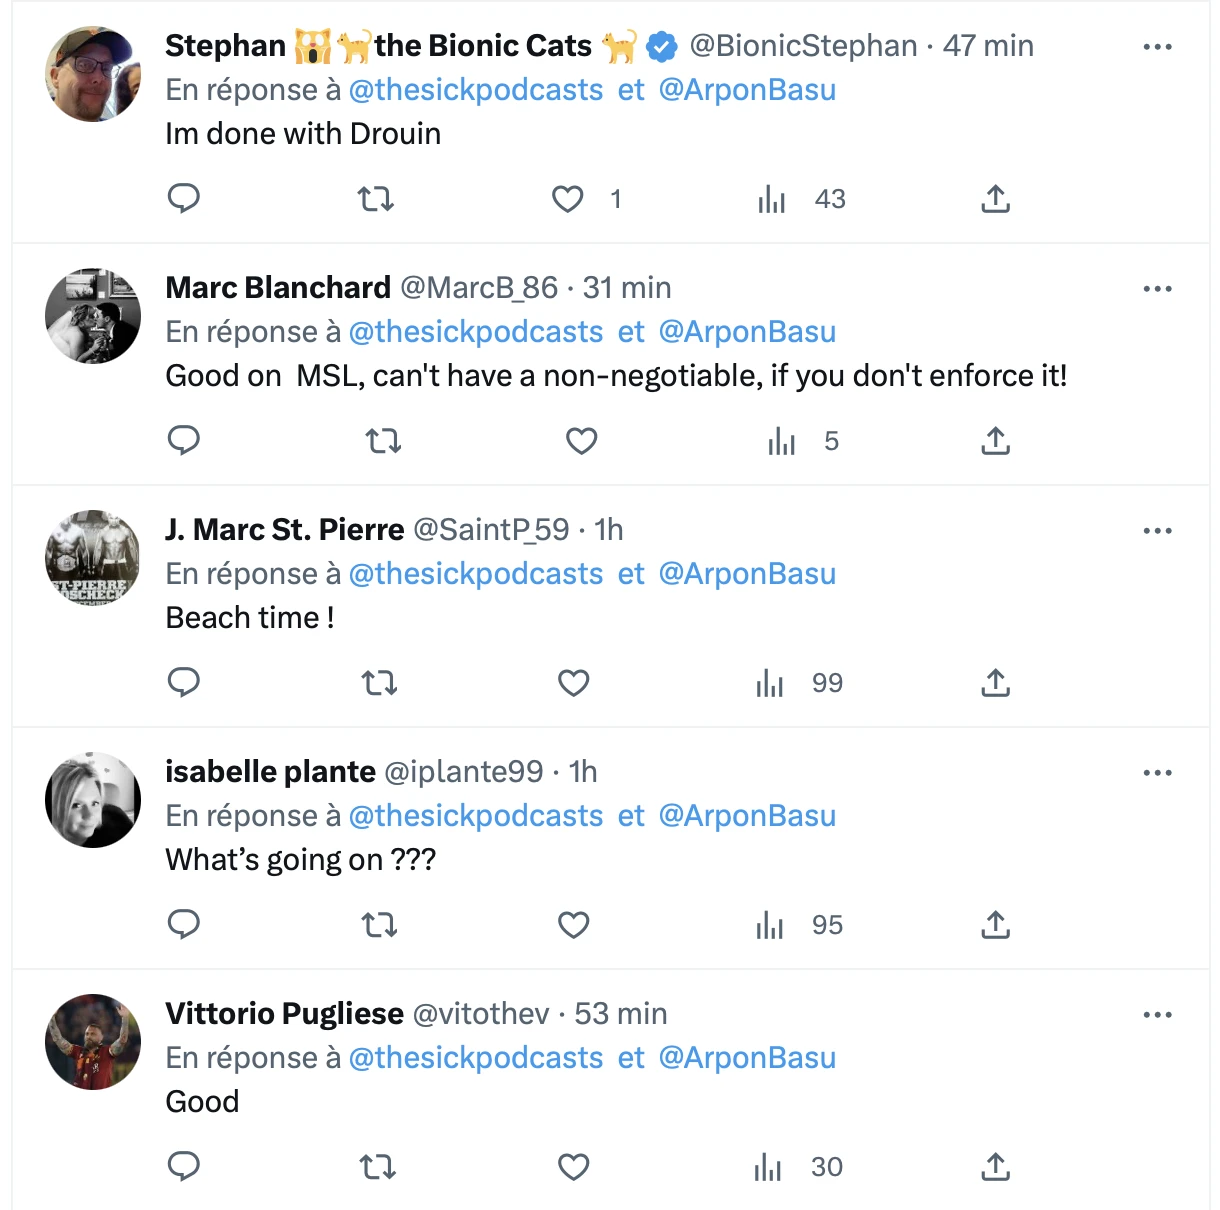The width and height of the screenshot is (1220, 1210).
Task: Share Stephan's tweet about Drouin
Action: coord(995,199)
